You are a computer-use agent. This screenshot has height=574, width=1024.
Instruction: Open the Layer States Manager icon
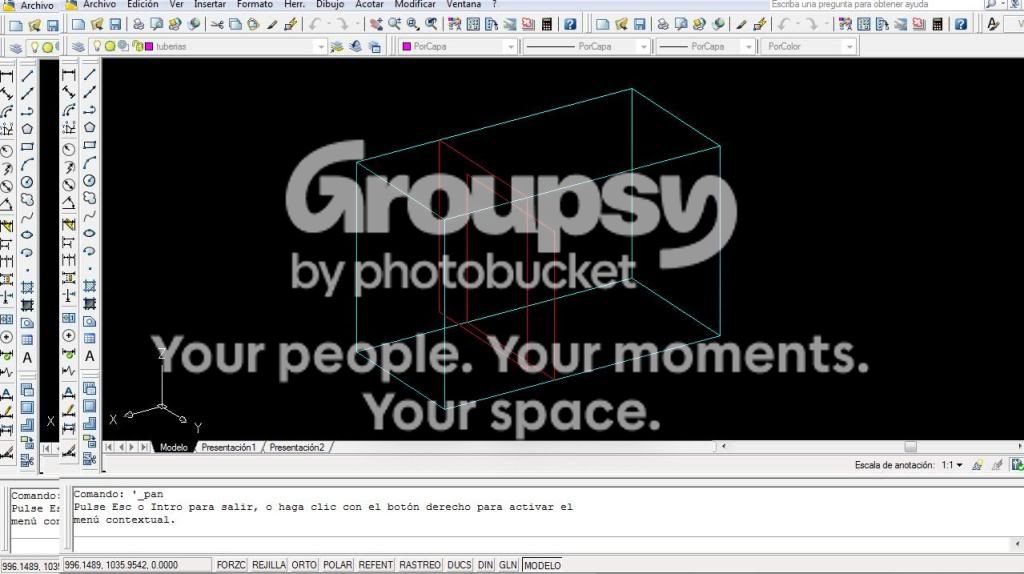(x=375, y=47)
